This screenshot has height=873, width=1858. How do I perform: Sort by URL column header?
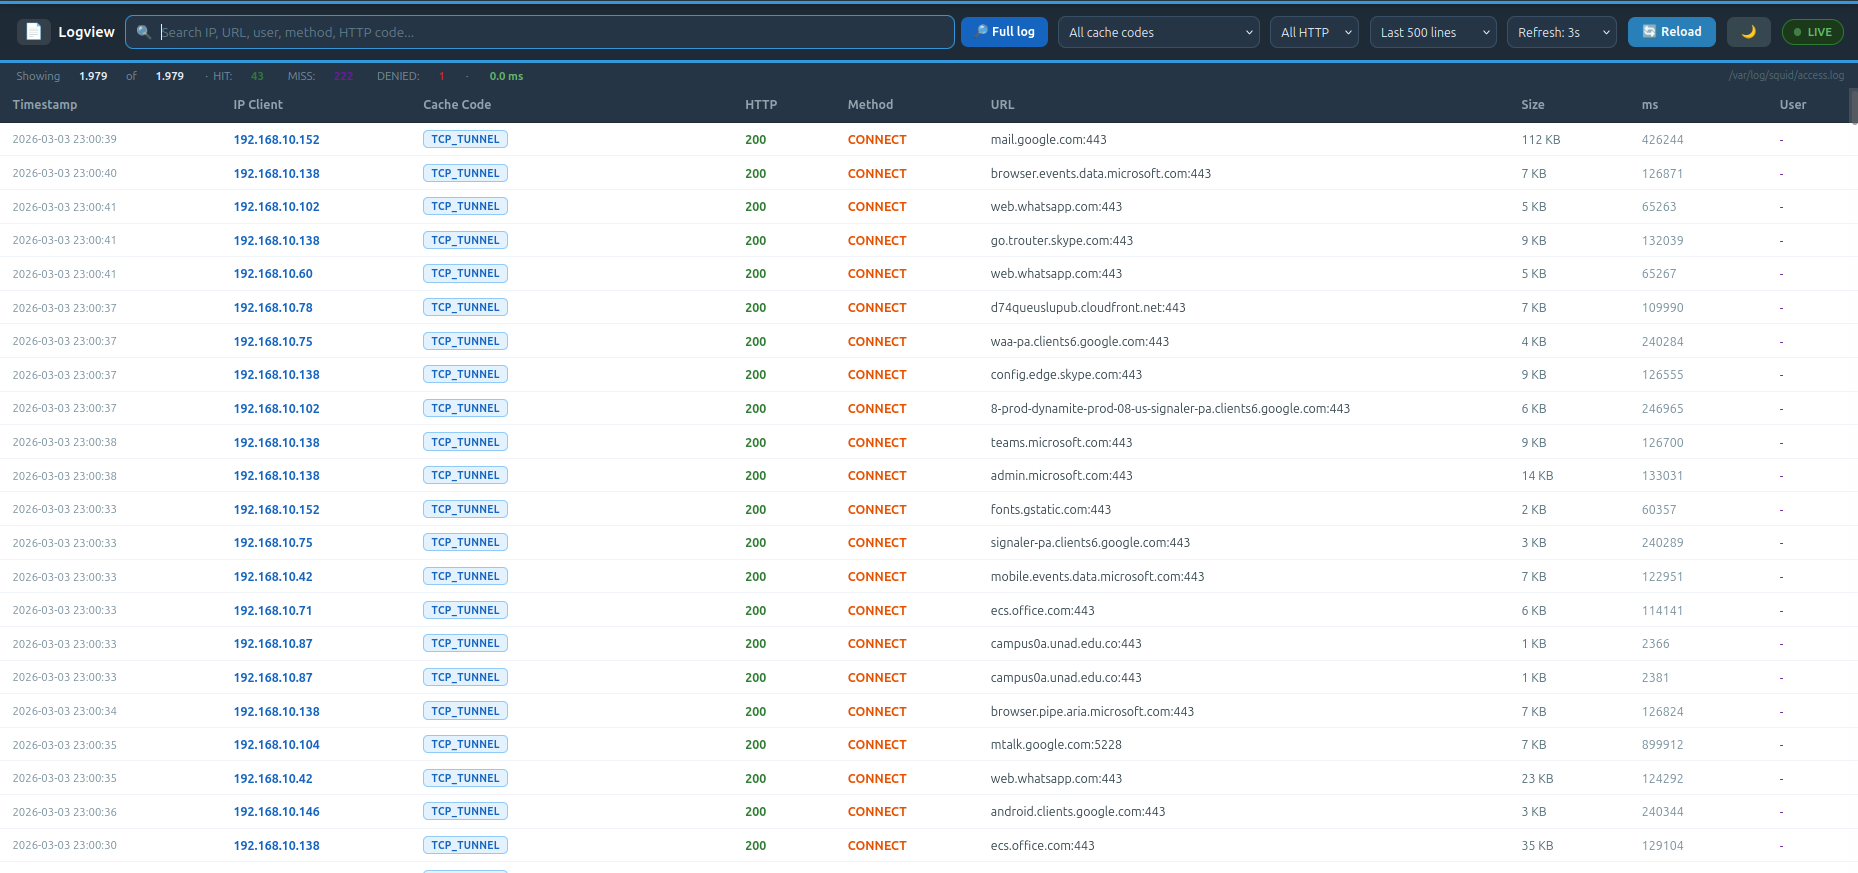[1002, 105]
